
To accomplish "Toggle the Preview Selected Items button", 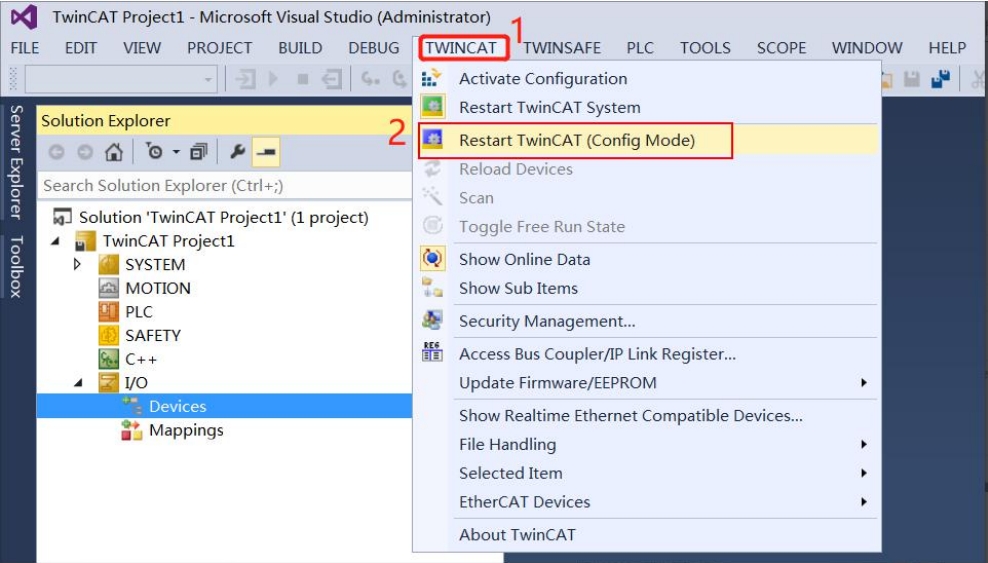I will point(265,152).
